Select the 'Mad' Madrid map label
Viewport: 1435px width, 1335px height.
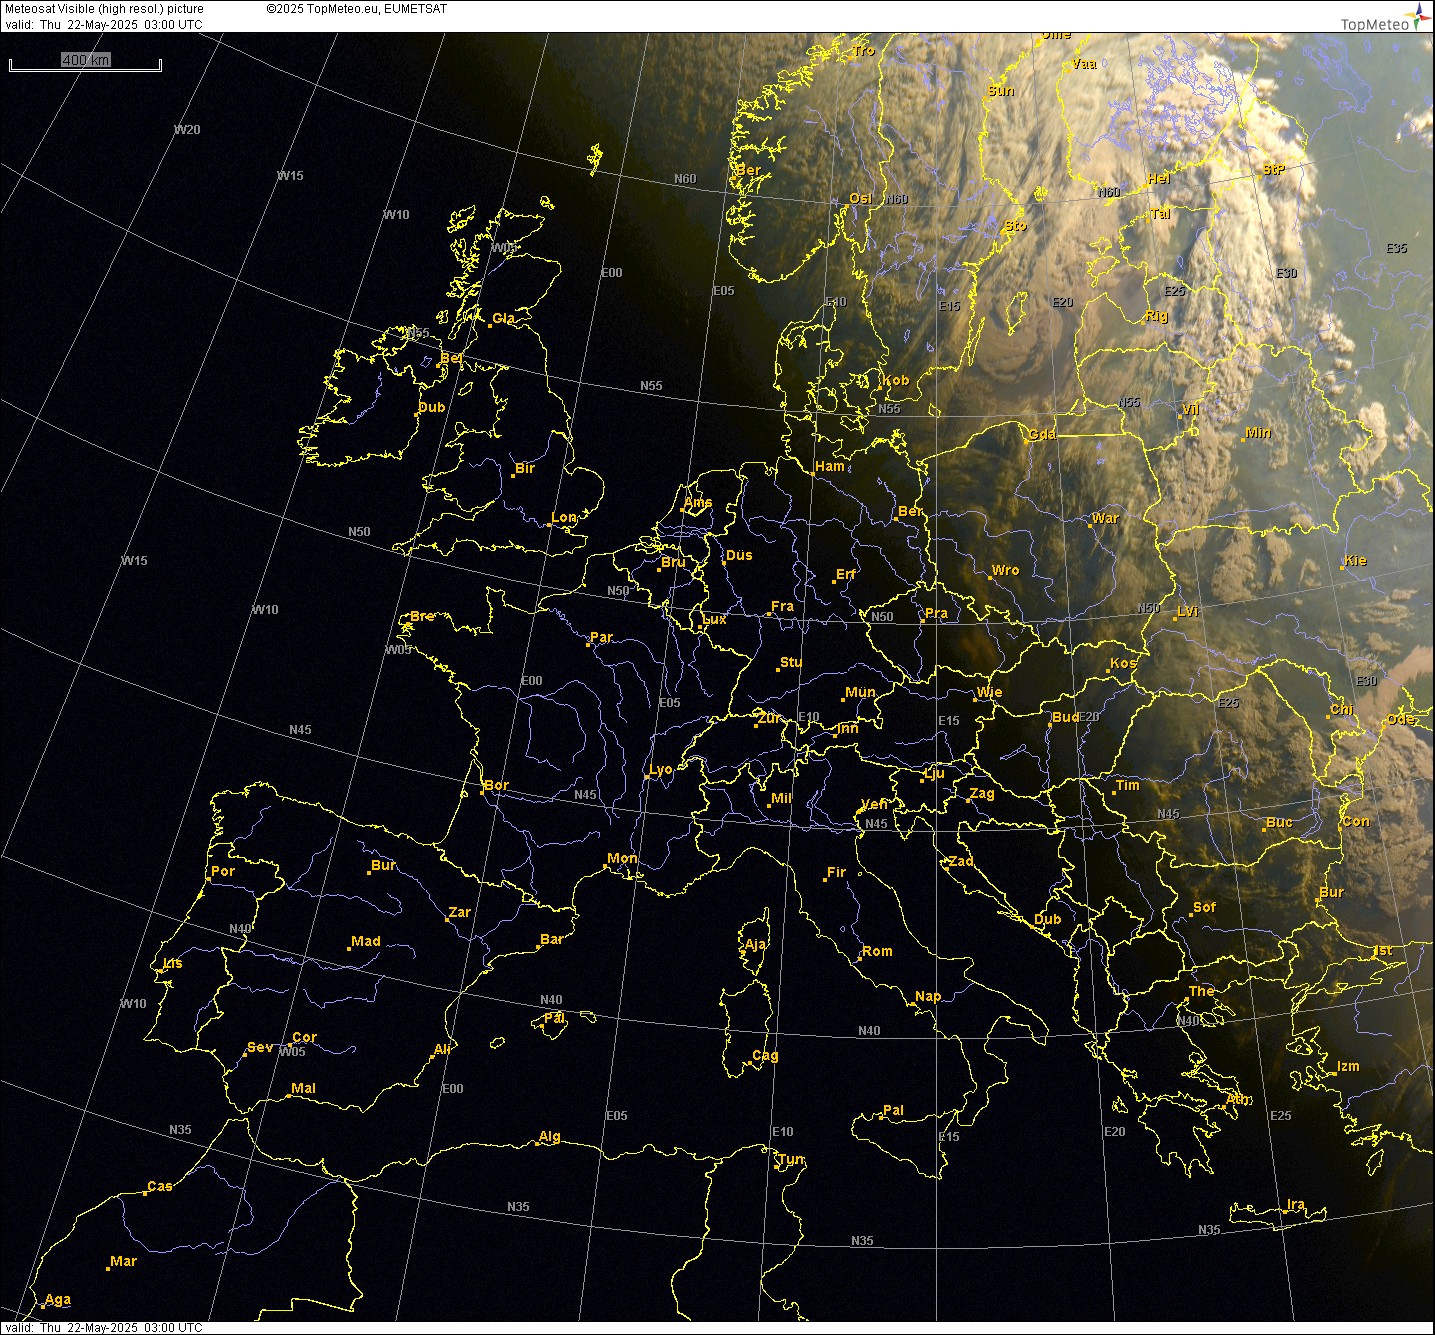pyautogui.click(x=366, y=941)
